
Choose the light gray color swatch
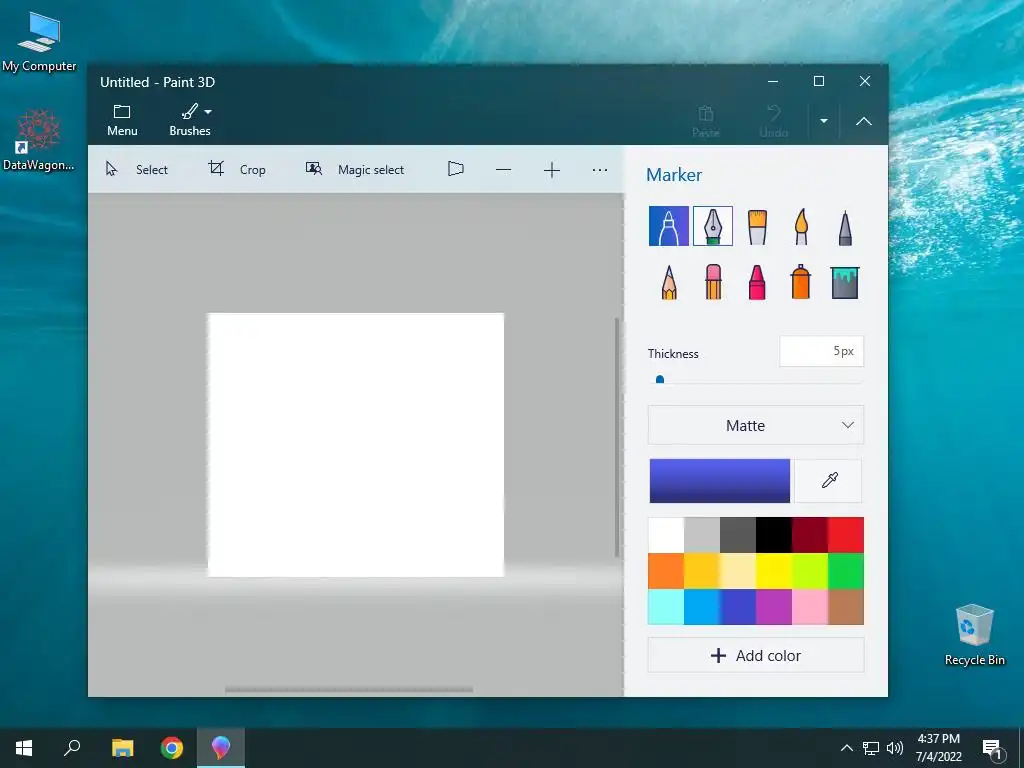tap(702, 535)
